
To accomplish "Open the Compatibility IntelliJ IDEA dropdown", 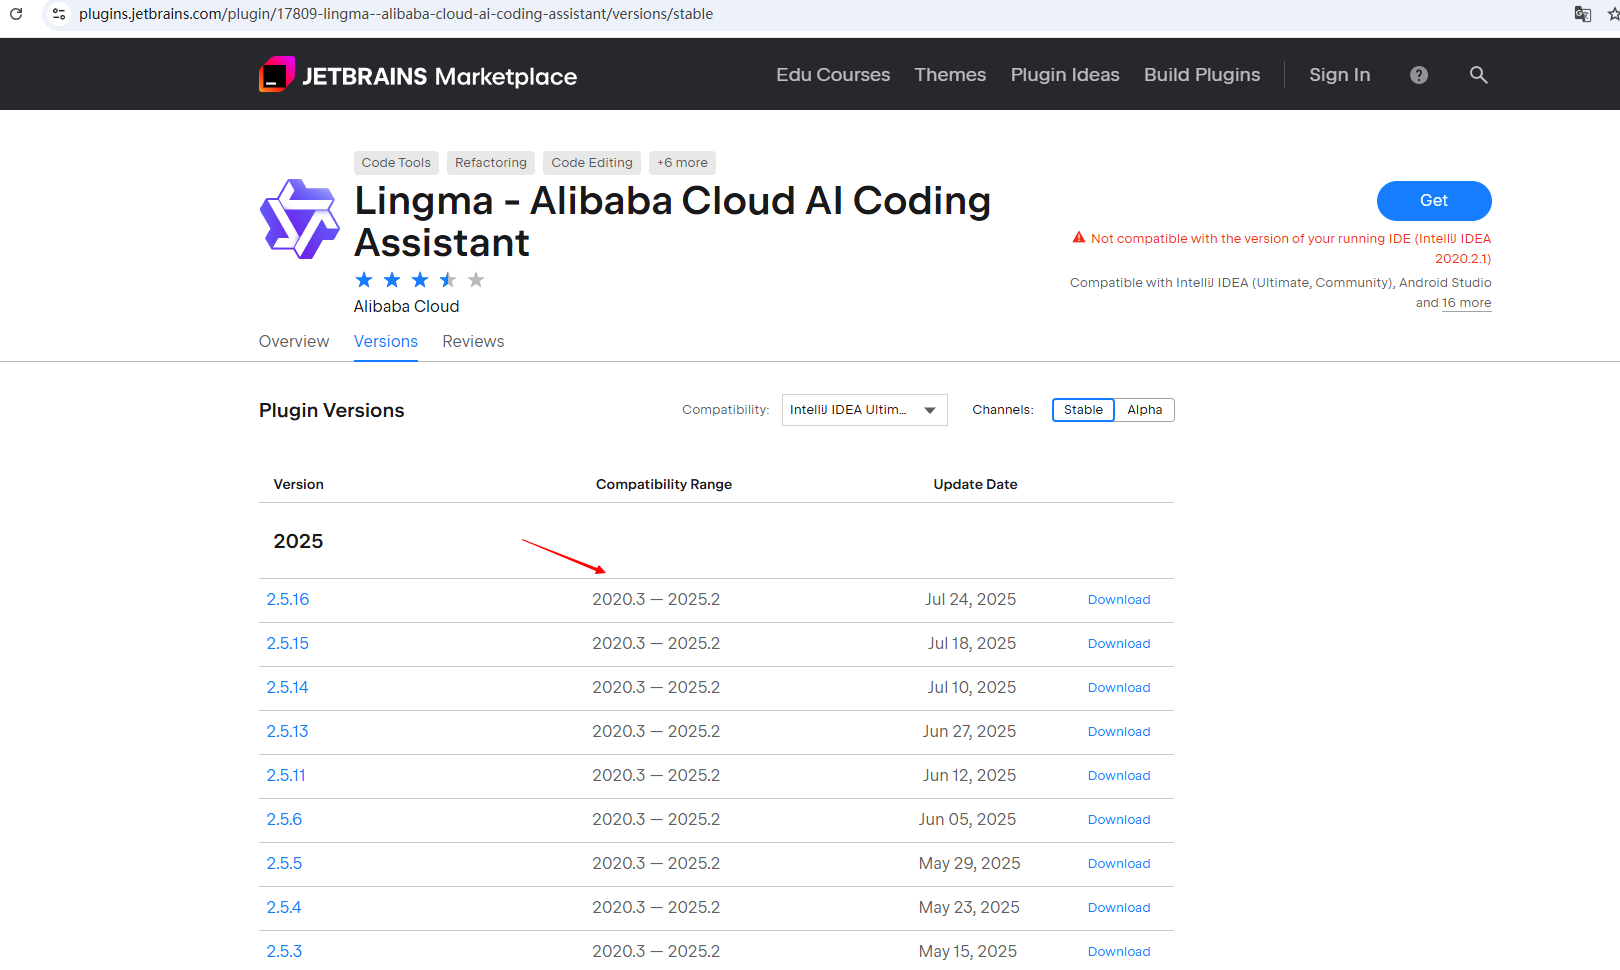I will pyautogui.click(x=865, y=410).
